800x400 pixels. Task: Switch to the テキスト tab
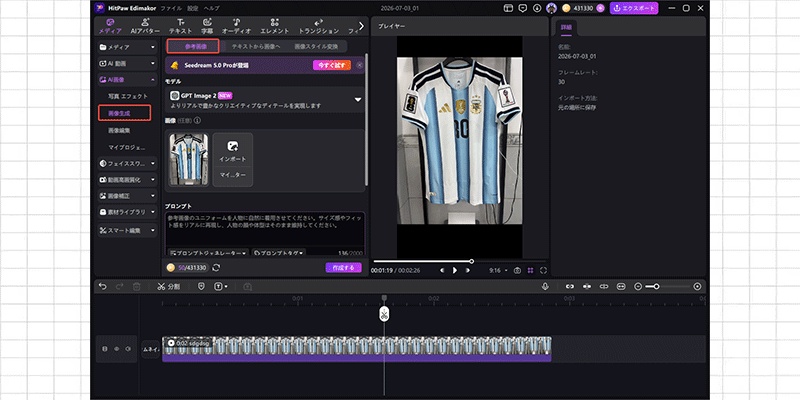[181, 26]
